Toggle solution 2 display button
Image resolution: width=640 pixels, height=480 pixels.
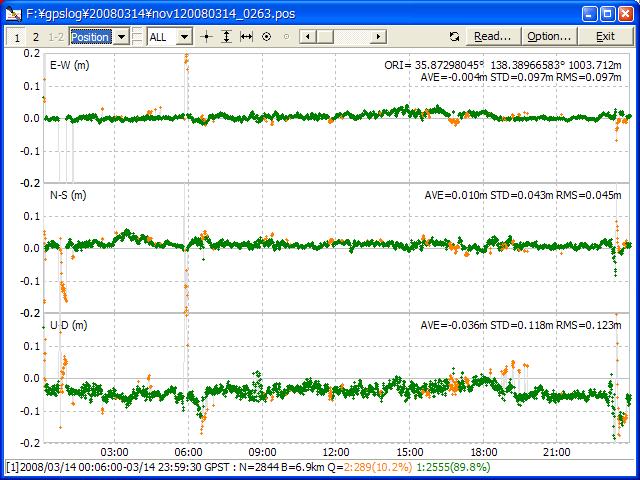(36, 36)
